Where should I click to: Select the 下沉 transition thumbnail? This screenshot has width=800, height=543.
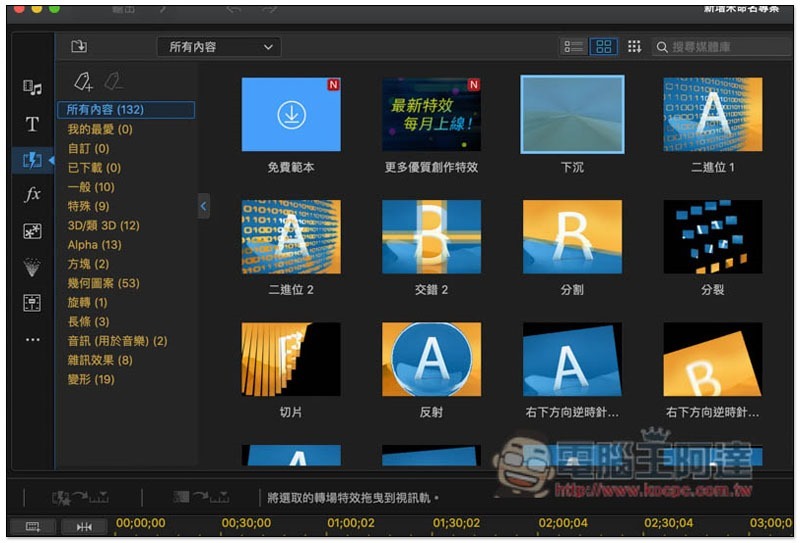[x=572, y=114]
